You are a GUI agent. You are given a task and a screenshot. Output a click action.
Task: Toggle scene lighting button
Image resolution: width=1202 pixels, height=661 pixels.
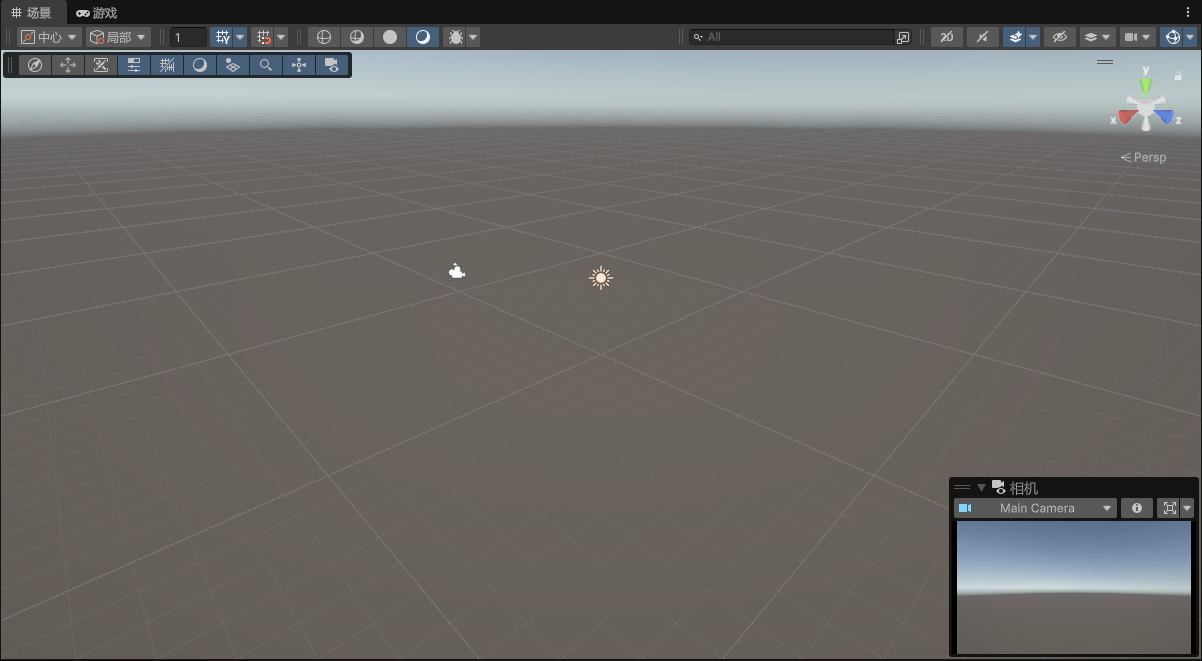(983, 37)
